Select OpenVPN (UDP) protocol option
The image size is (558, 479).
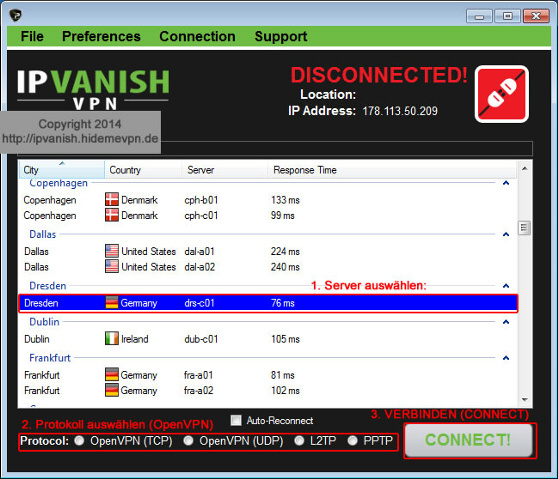click(188, 441)
